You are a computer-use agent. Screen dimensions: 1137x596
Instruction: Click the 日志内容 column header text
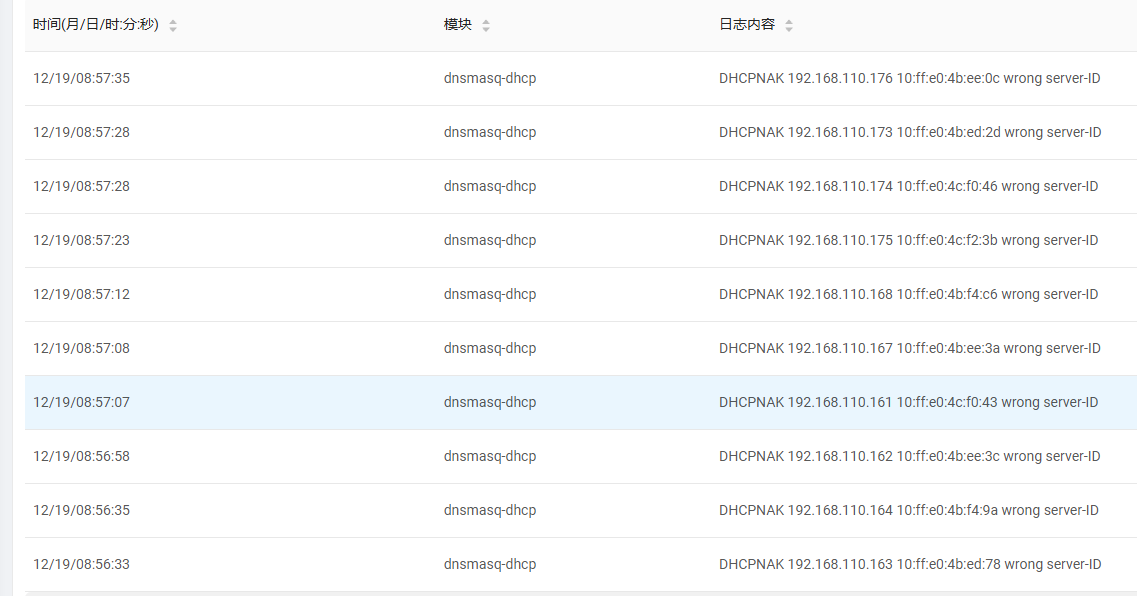pos(747,25)
